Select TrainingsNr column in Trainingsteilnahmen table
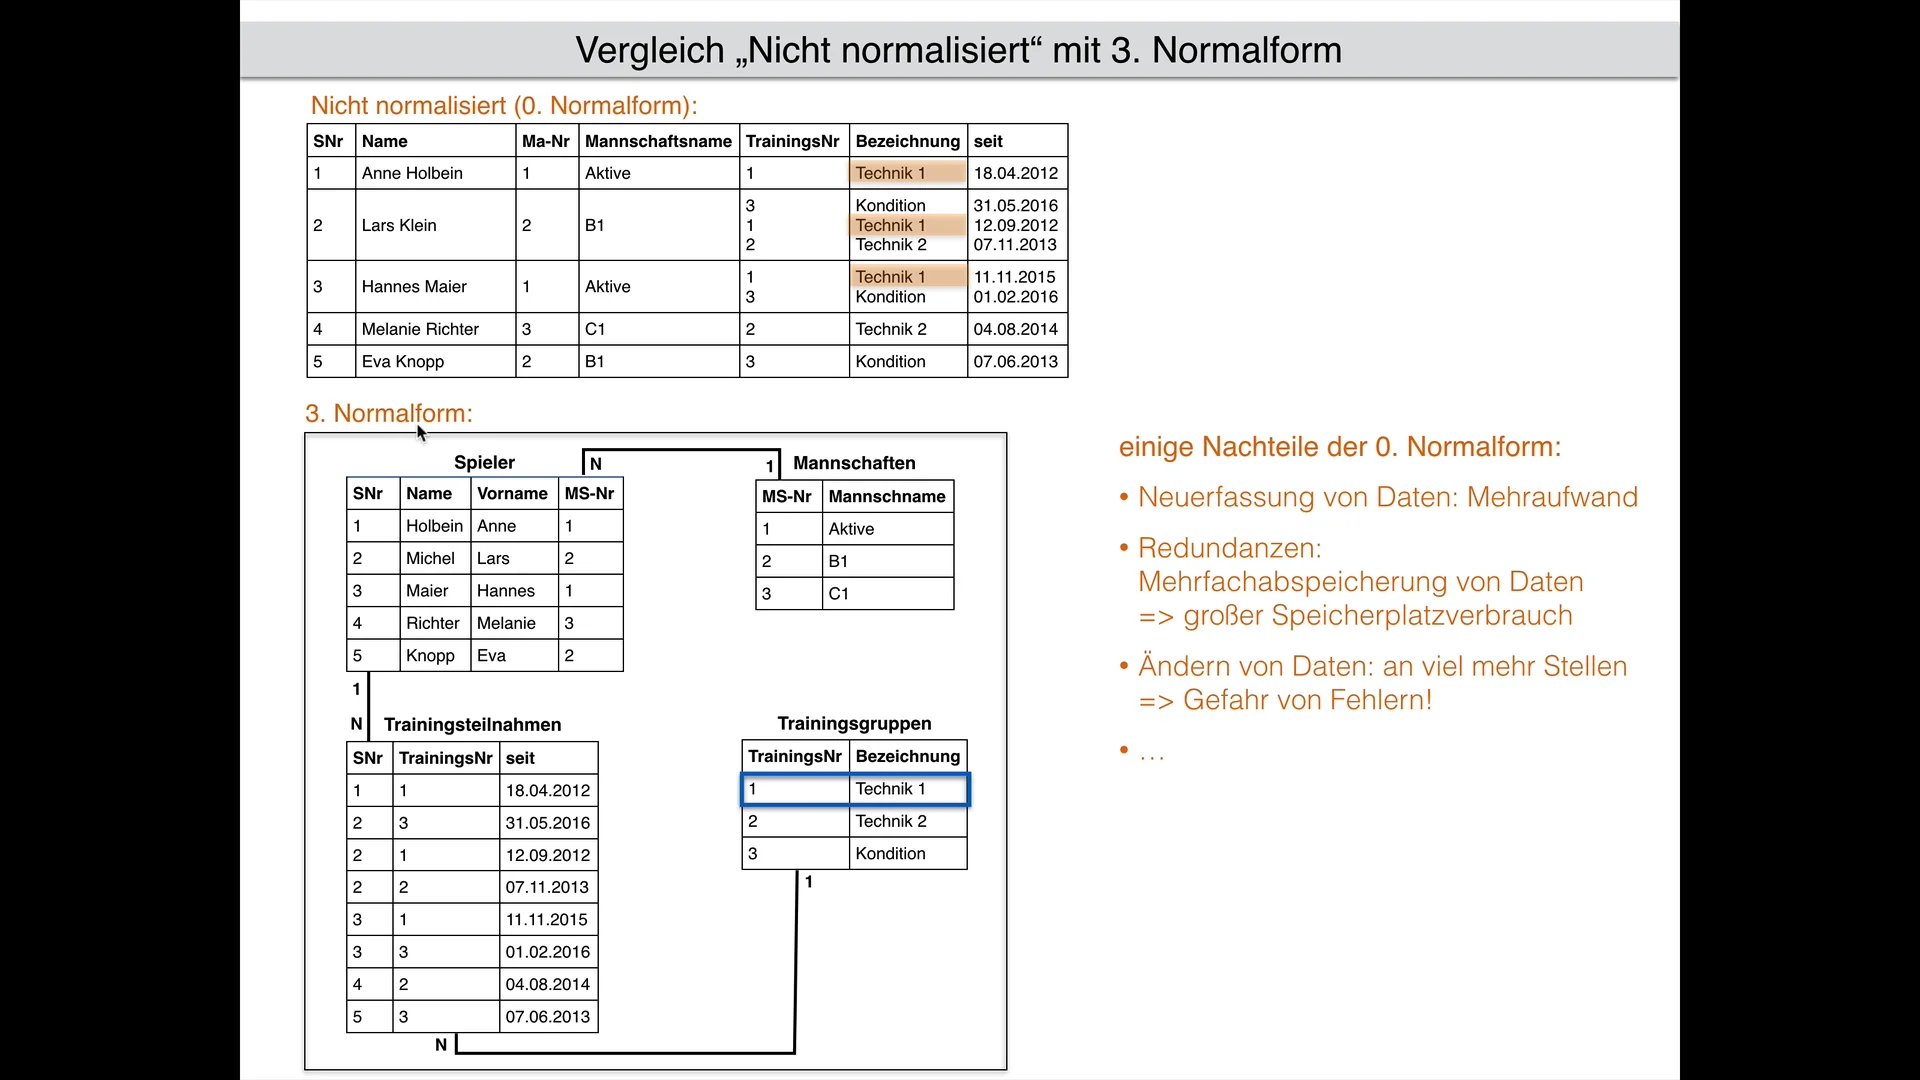This screenshot has width=1920, height=1080. click(443, 758)
